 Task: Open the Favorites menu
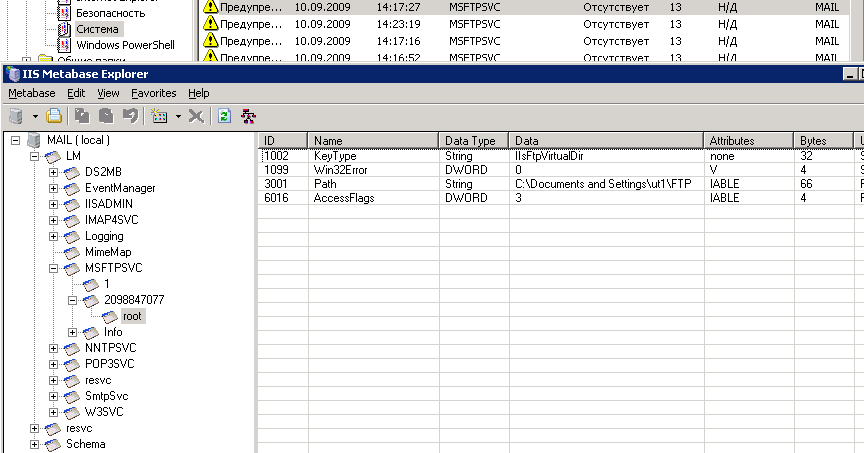(x=154, y=93)
